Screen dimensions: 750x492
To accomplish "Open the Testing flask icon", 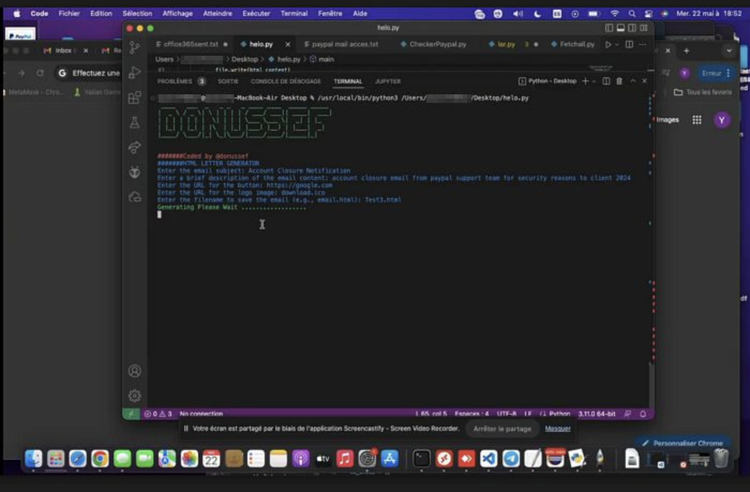I will click(x=134, y=123).
